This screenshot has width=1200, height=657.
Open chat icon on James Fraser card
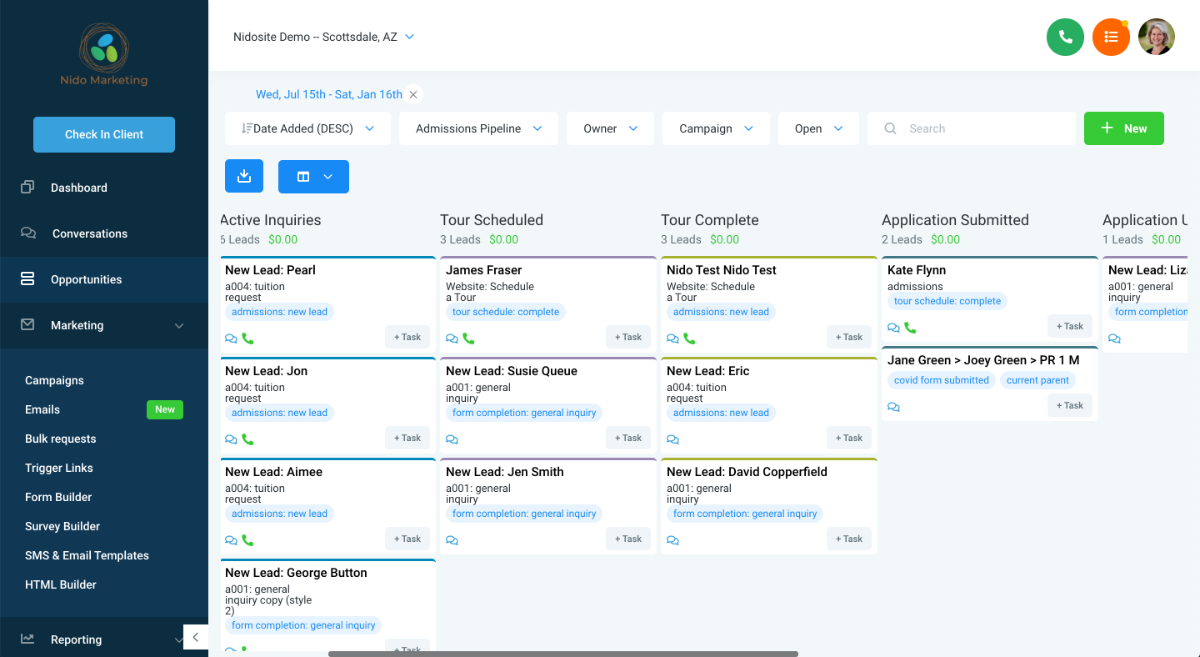click(x=452, y=338)
